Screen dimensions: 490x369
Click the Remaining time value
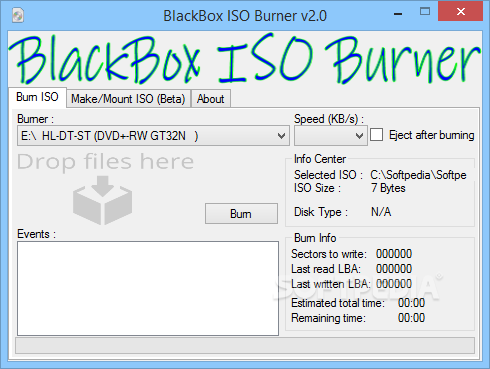(x=412, y=318)
